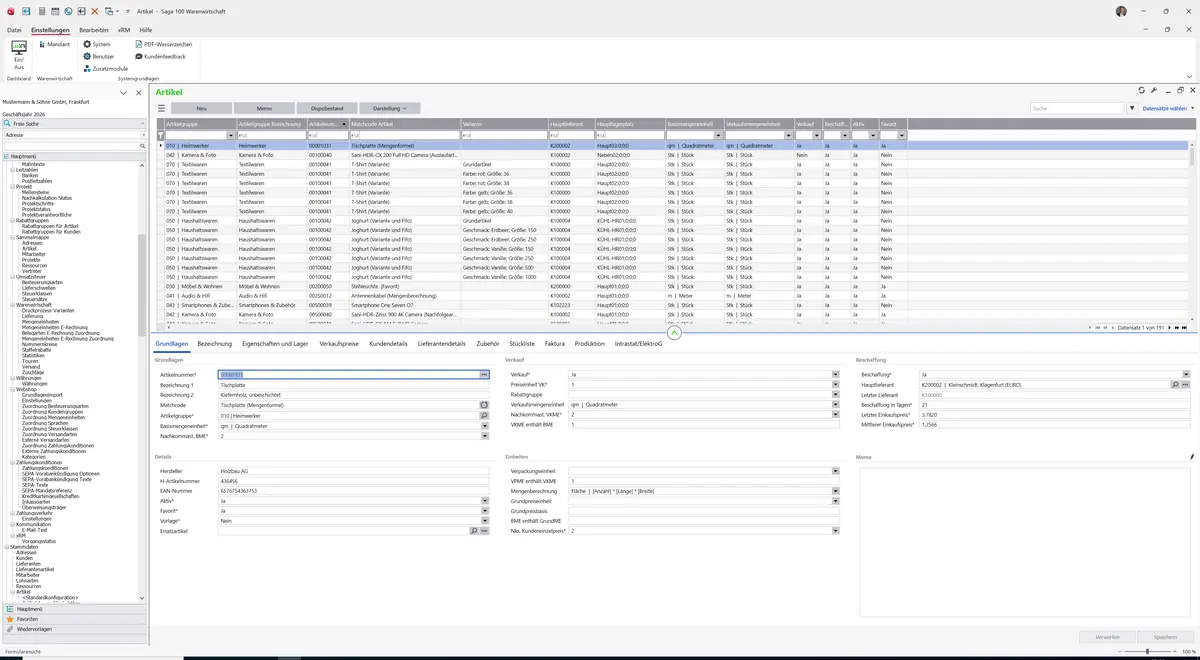Open the Verkauf field dropdown

pyautogui.click(x=835, y=374)
